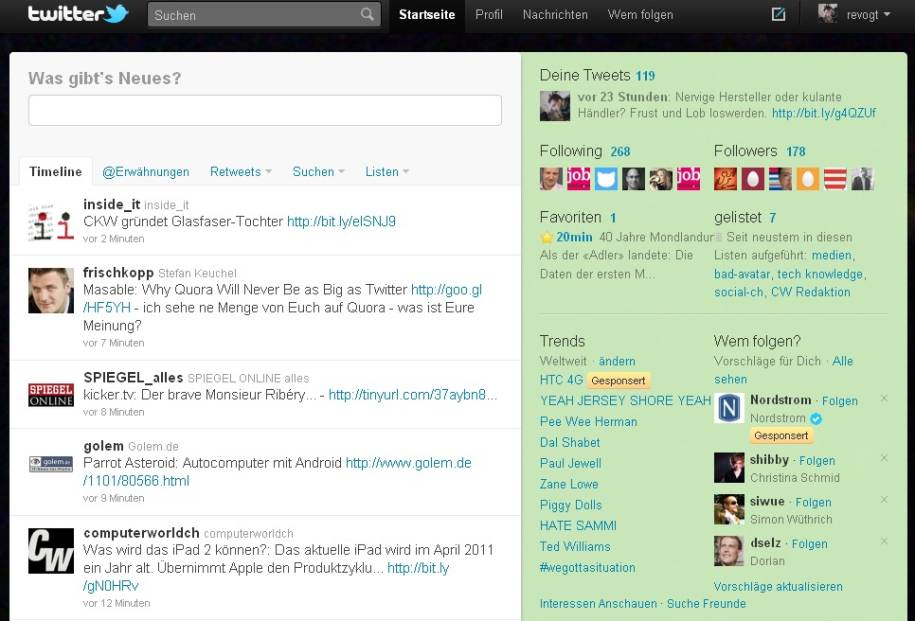Click the first Followers avatar thumbnail

click(x=725, y=179)
